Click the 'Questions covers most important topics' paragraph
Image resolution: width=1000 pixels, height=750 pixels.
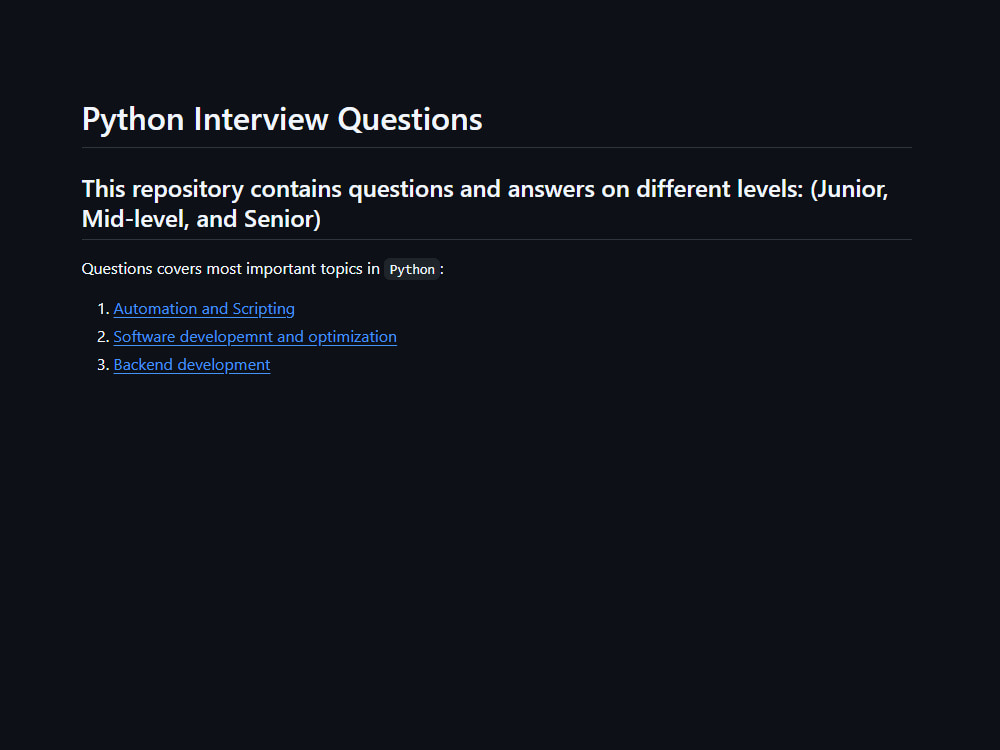263,269
